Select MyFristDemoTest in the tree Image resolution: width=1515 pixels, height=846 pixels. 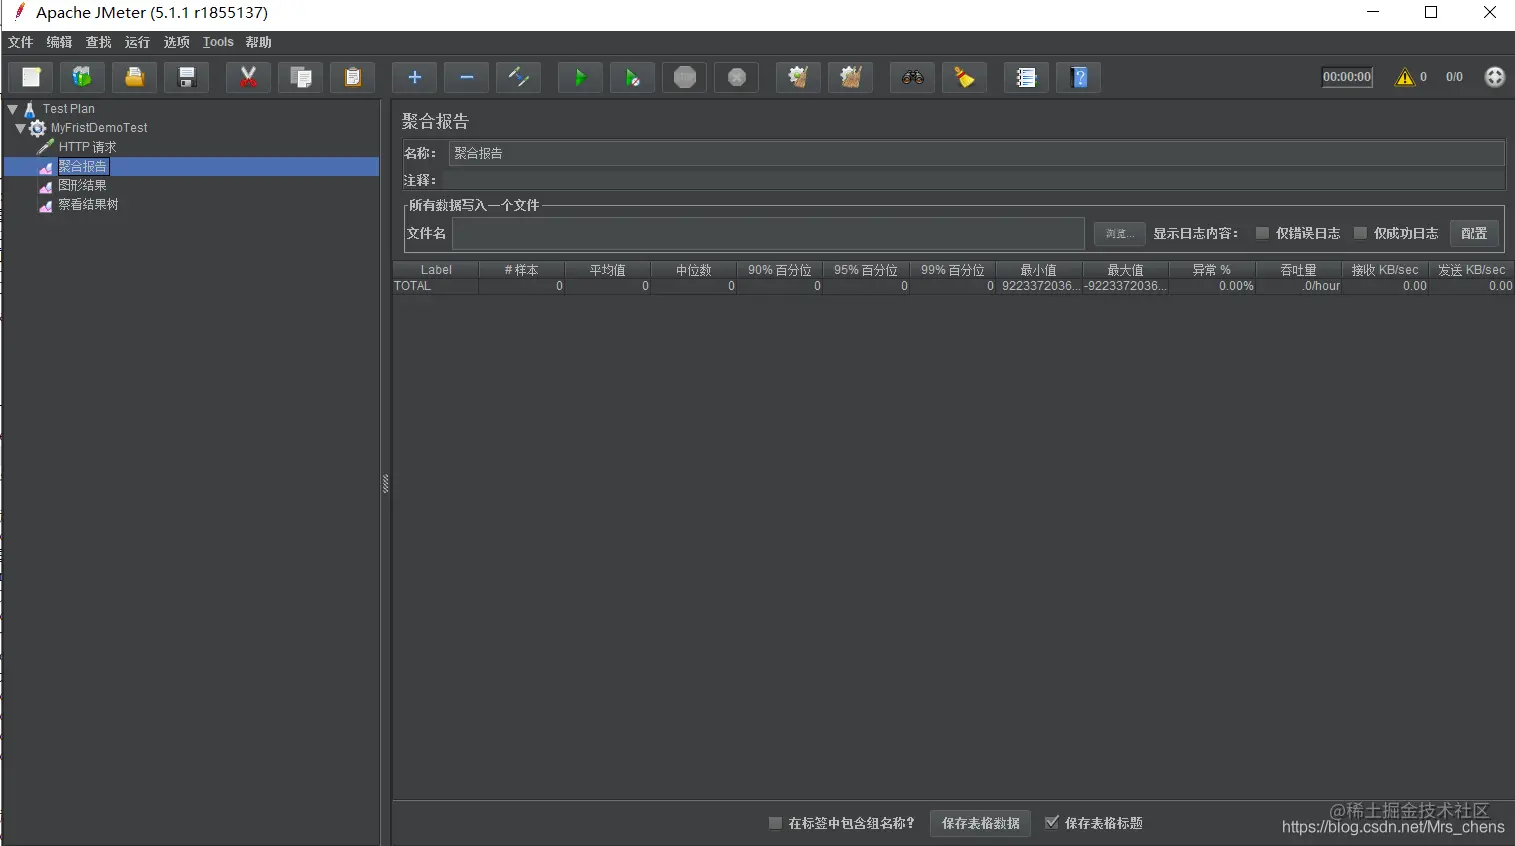[x=99, y=128]
